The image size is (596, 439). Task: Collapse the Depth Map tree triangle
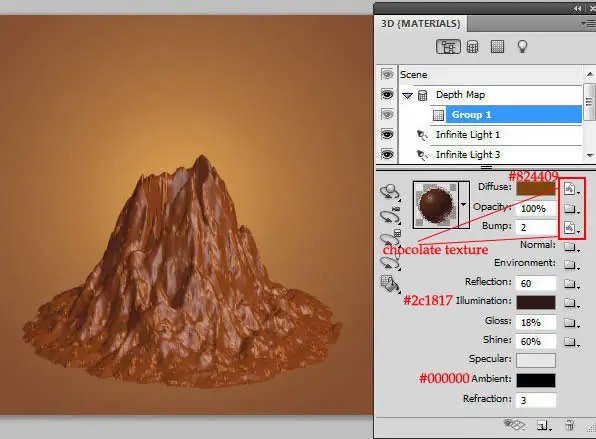pyautogui.click(x=407, y=96)
